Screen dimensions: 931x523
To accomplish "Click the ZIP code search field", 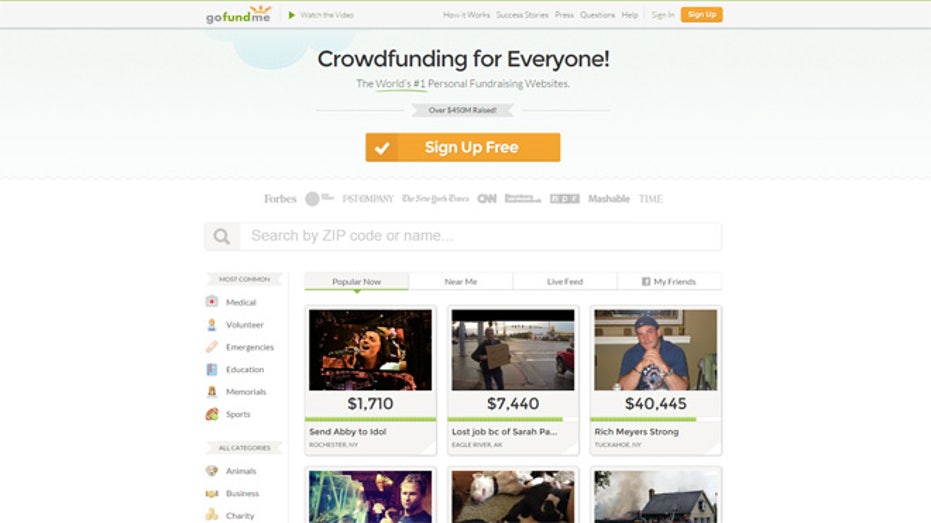I will coord(480,236).
